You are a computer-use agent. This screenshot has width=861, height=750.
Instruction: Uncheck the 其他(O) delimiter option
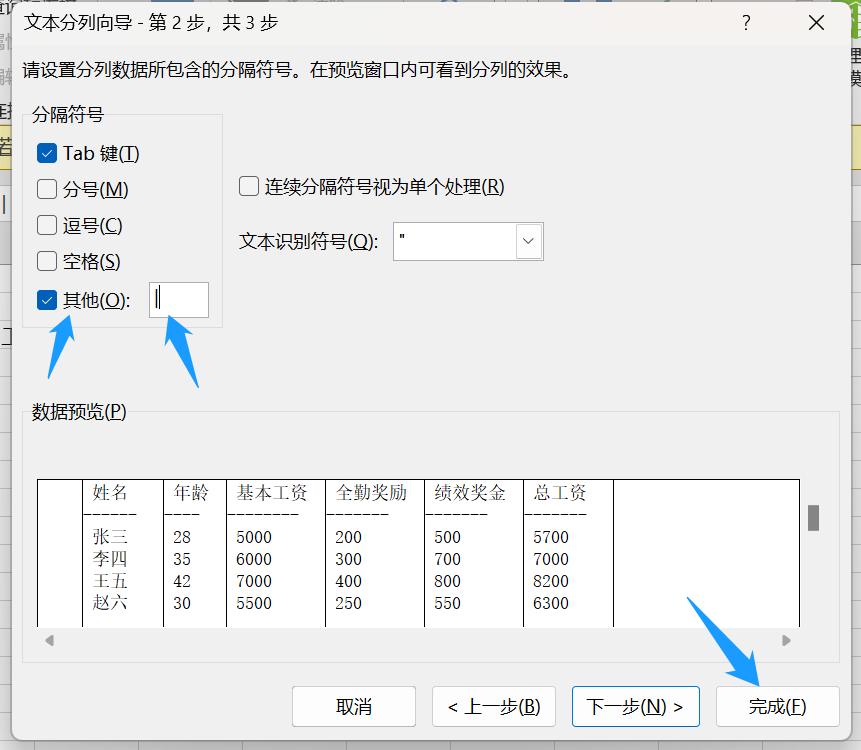pyautogui.click(x=45, y=298)
